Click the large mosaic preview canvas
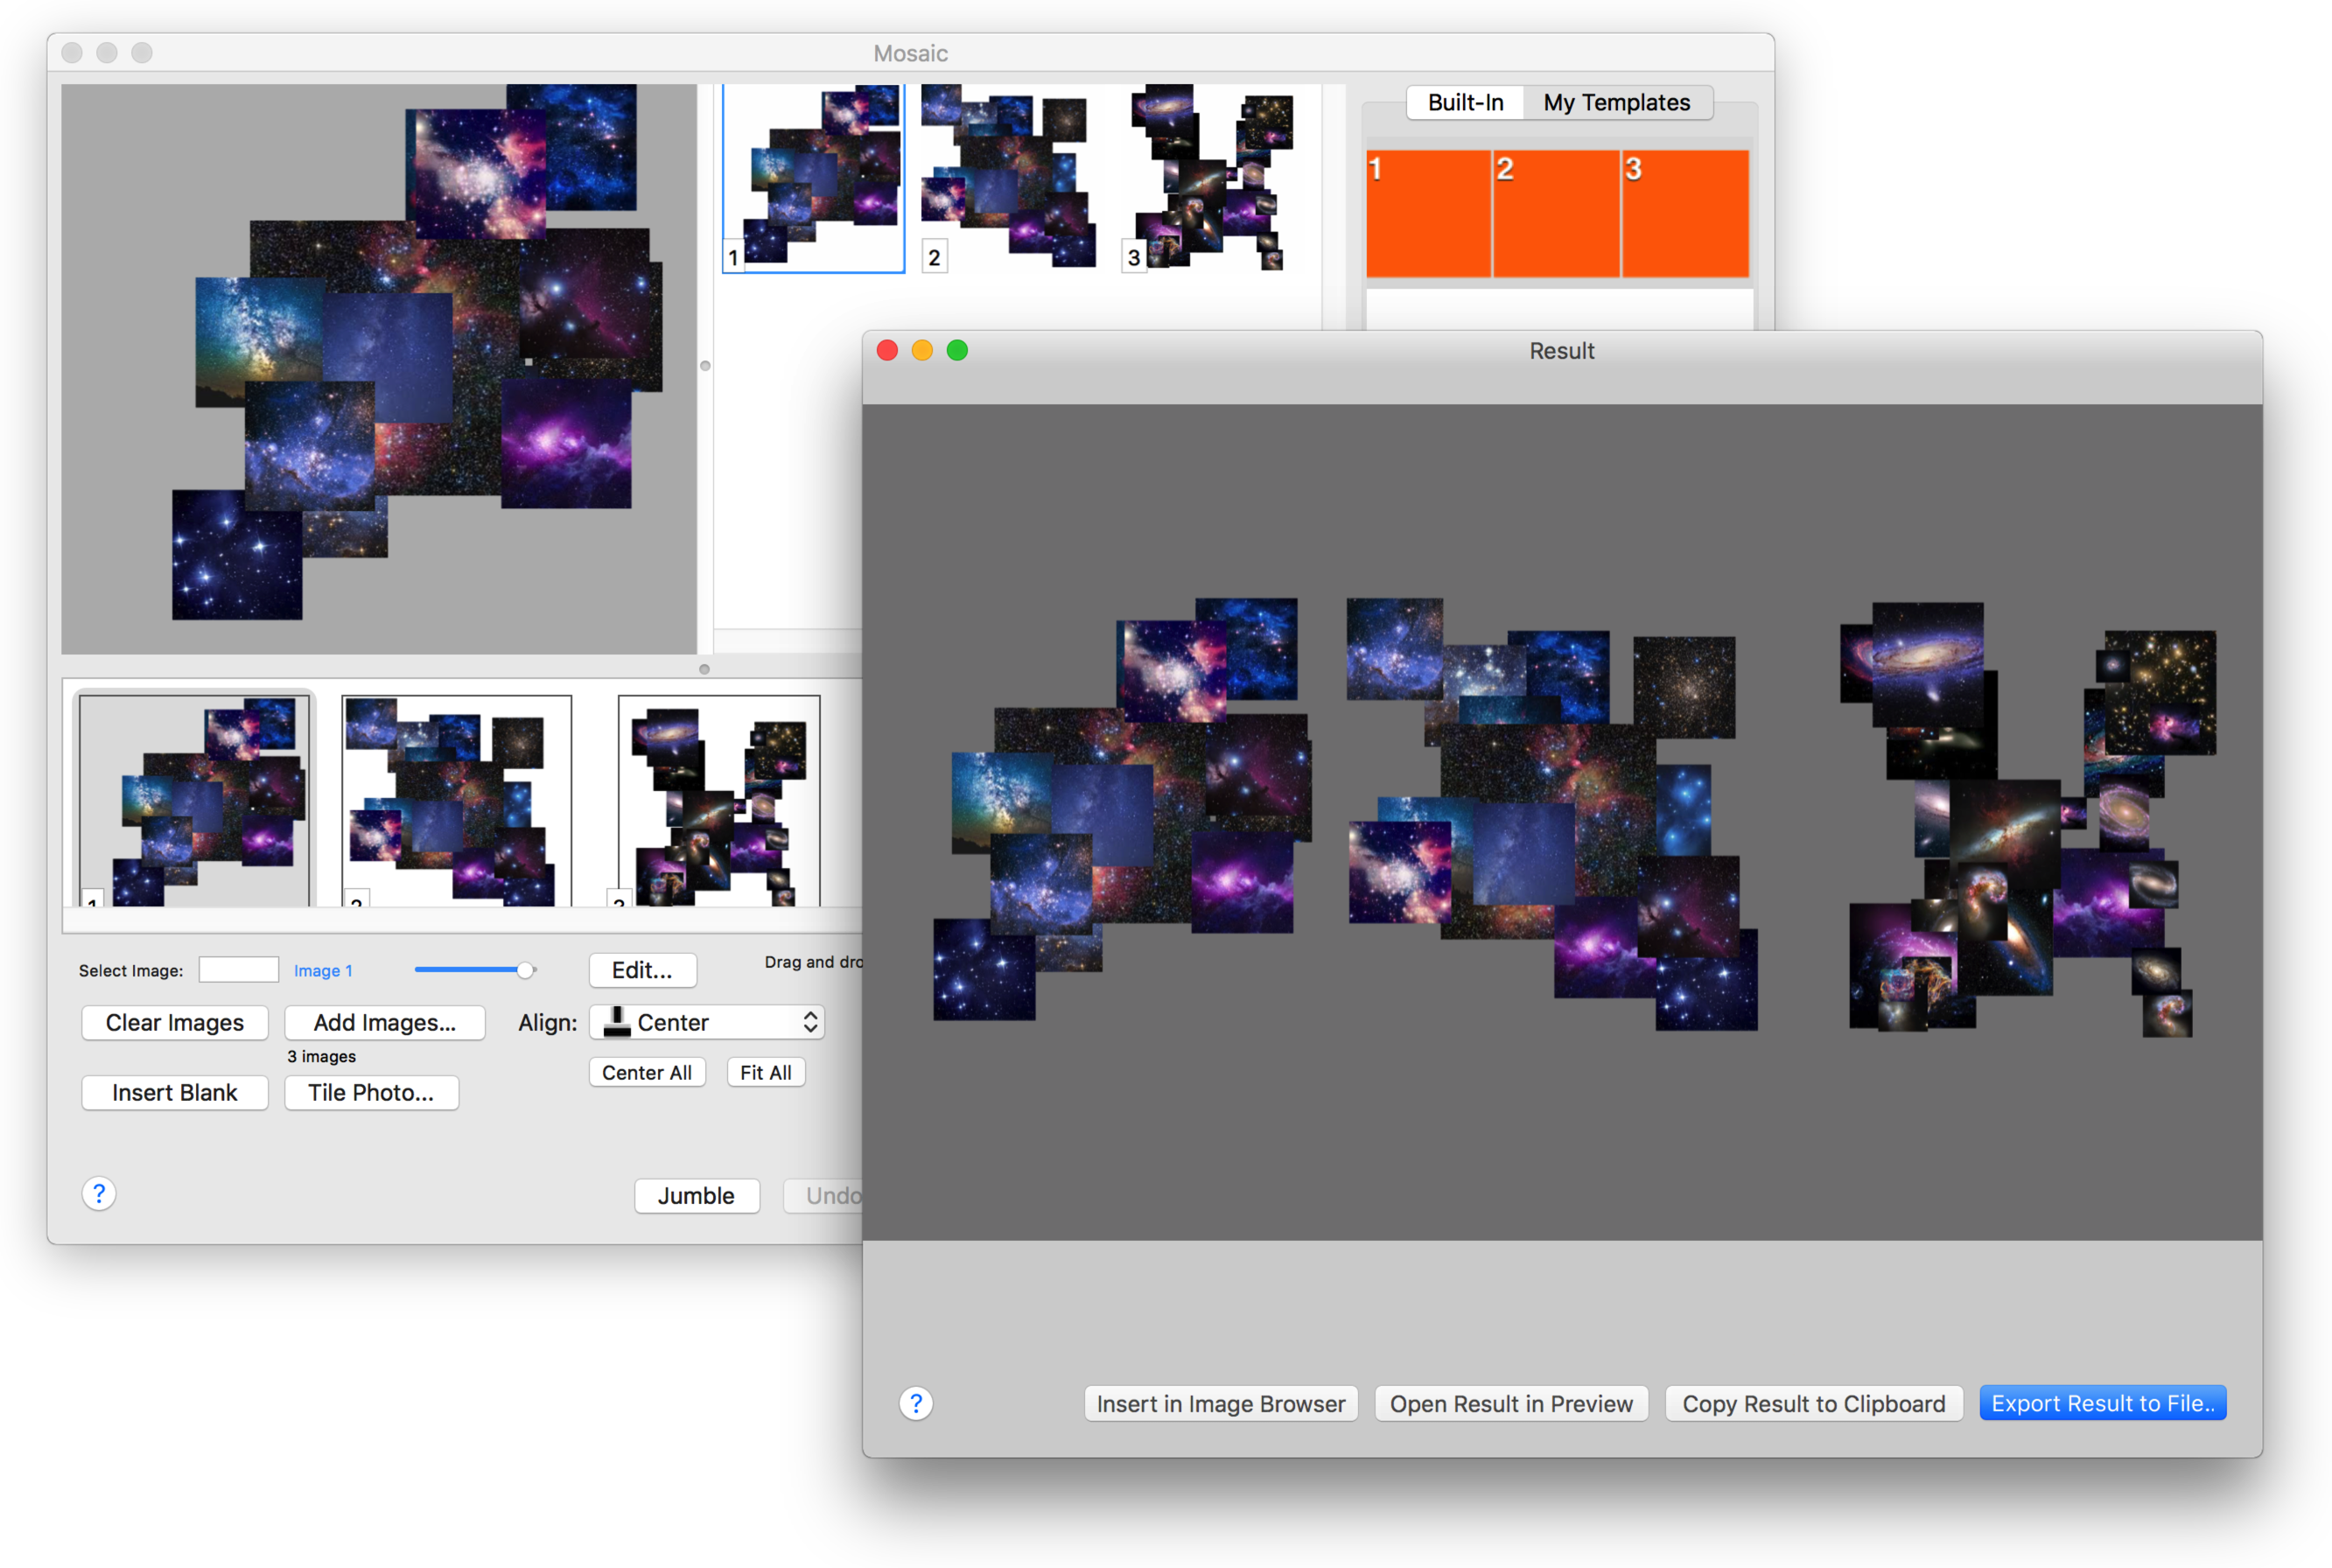 coord(379,369)
